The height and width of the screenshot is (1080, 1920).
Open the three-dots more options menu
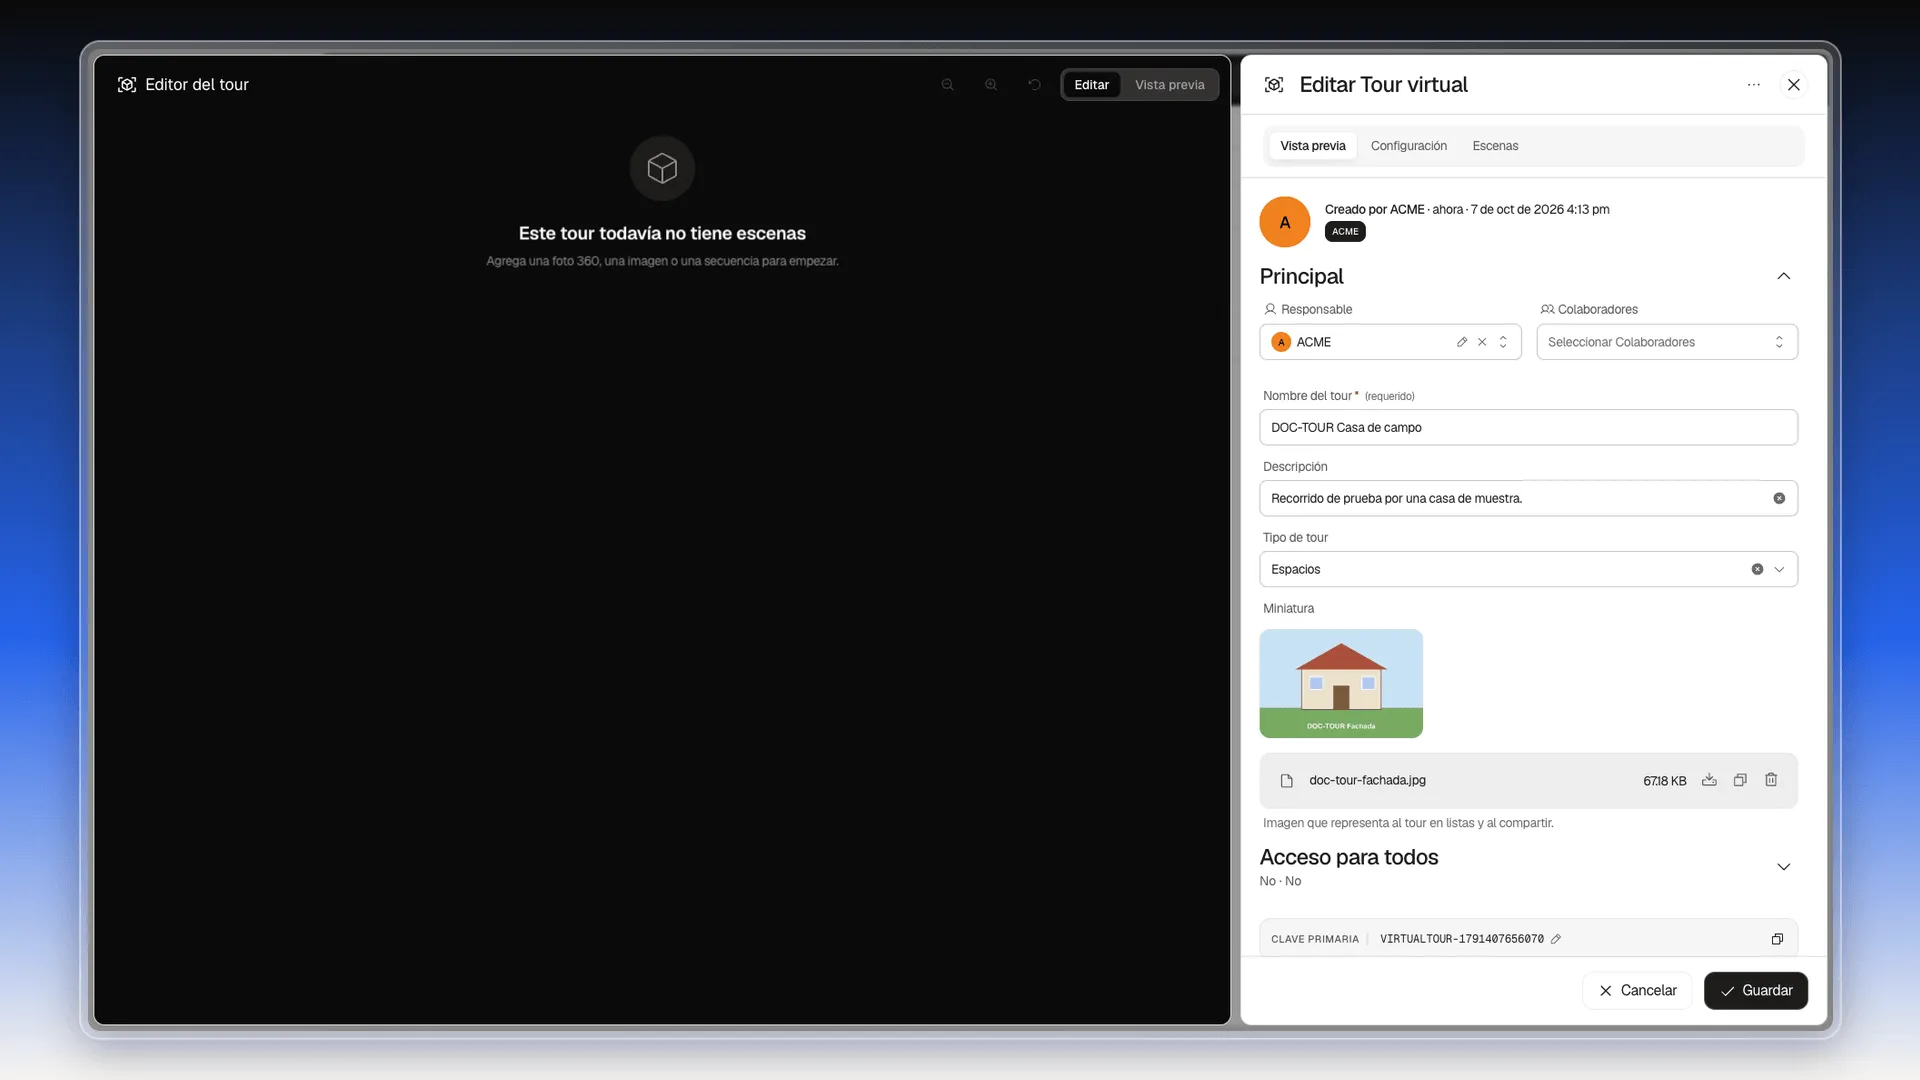tap(1753, 85)
